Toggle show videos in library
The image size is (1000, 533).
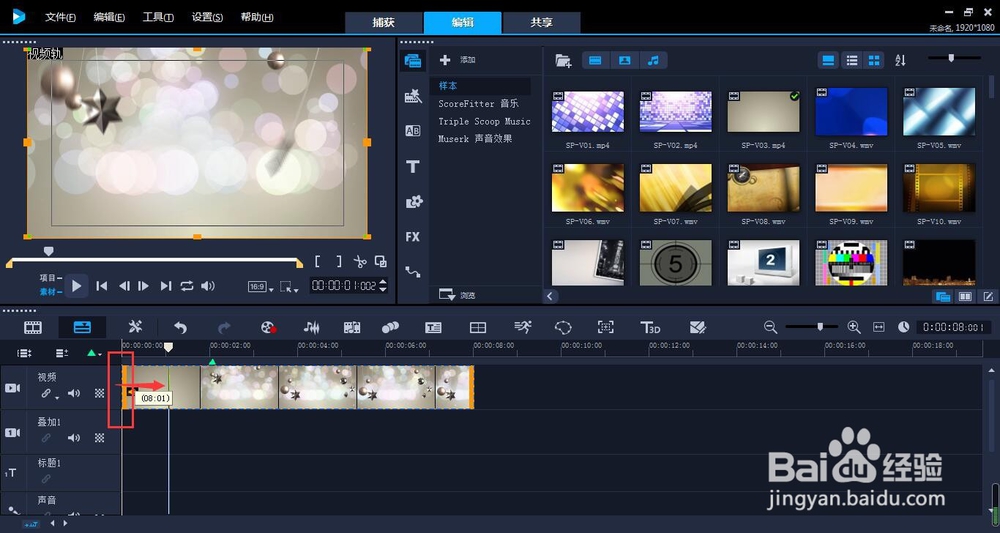[x=595, y=61]
